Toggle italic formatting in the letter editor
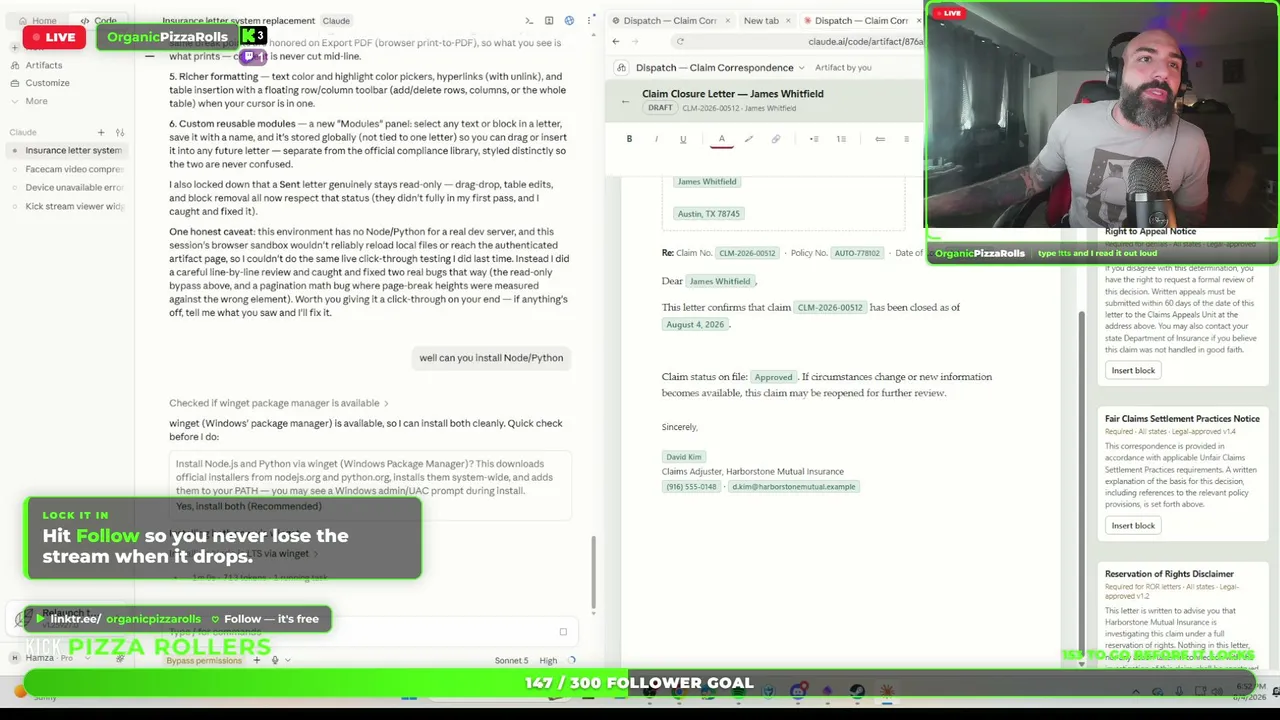The height and width of the screenshot is (720, 1280). pyautogui.click(x=656, y=139)
